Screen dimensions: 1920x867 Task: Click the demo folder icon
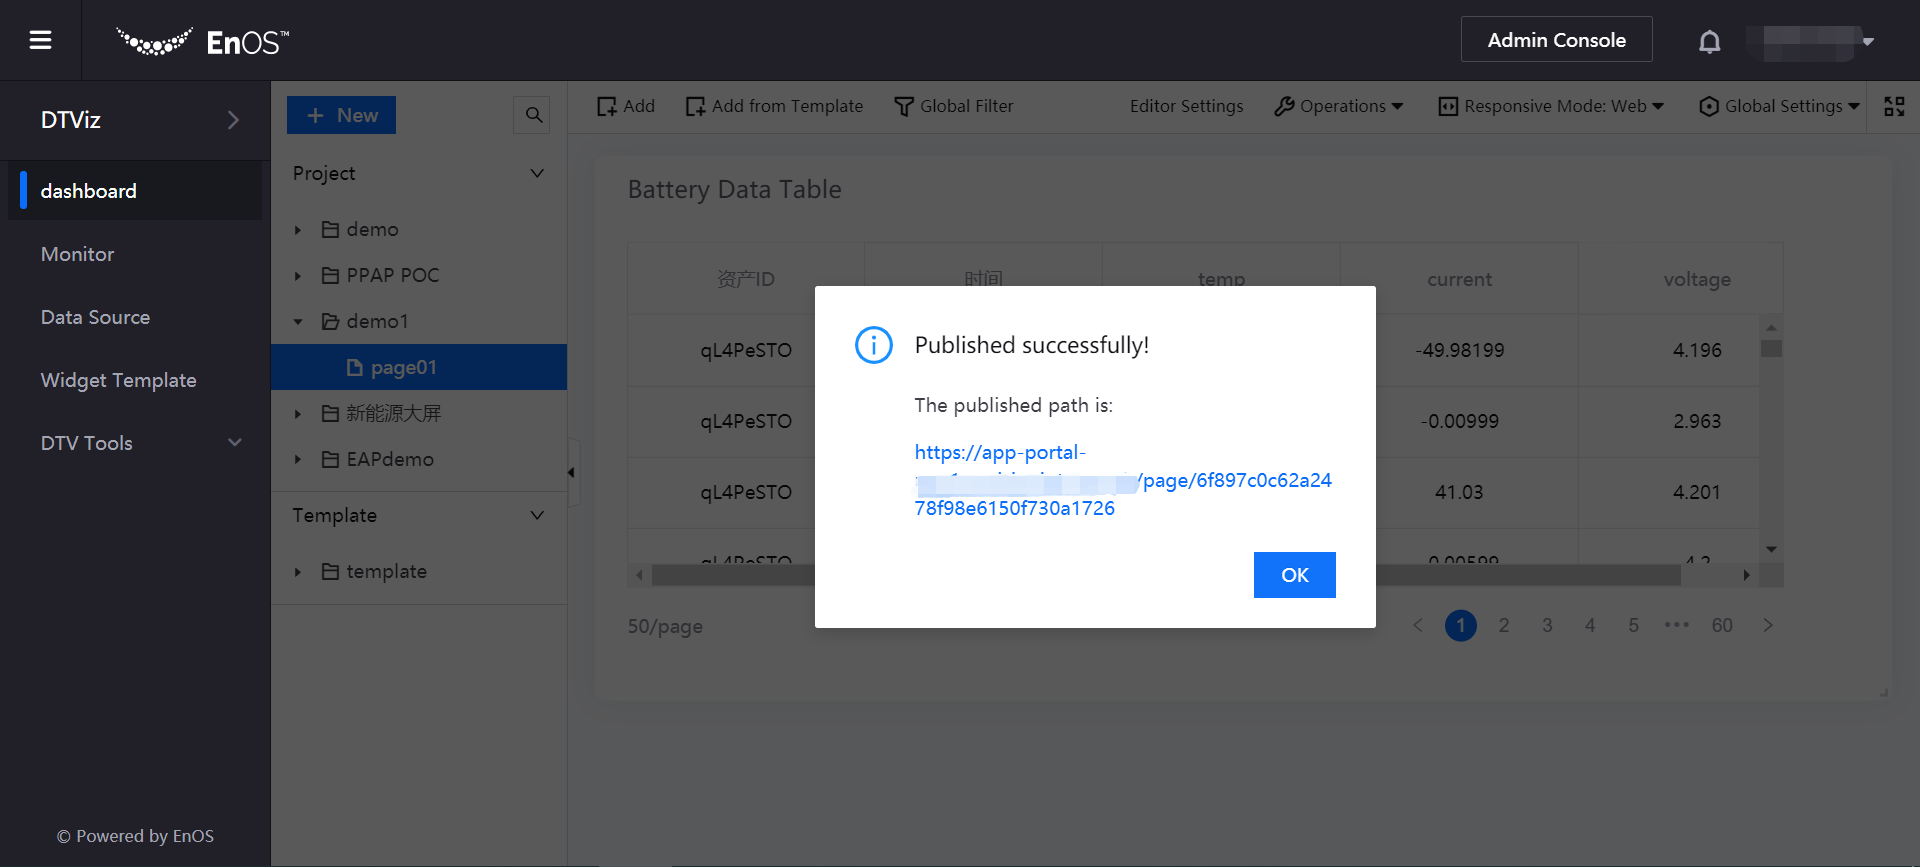point(330,229)
